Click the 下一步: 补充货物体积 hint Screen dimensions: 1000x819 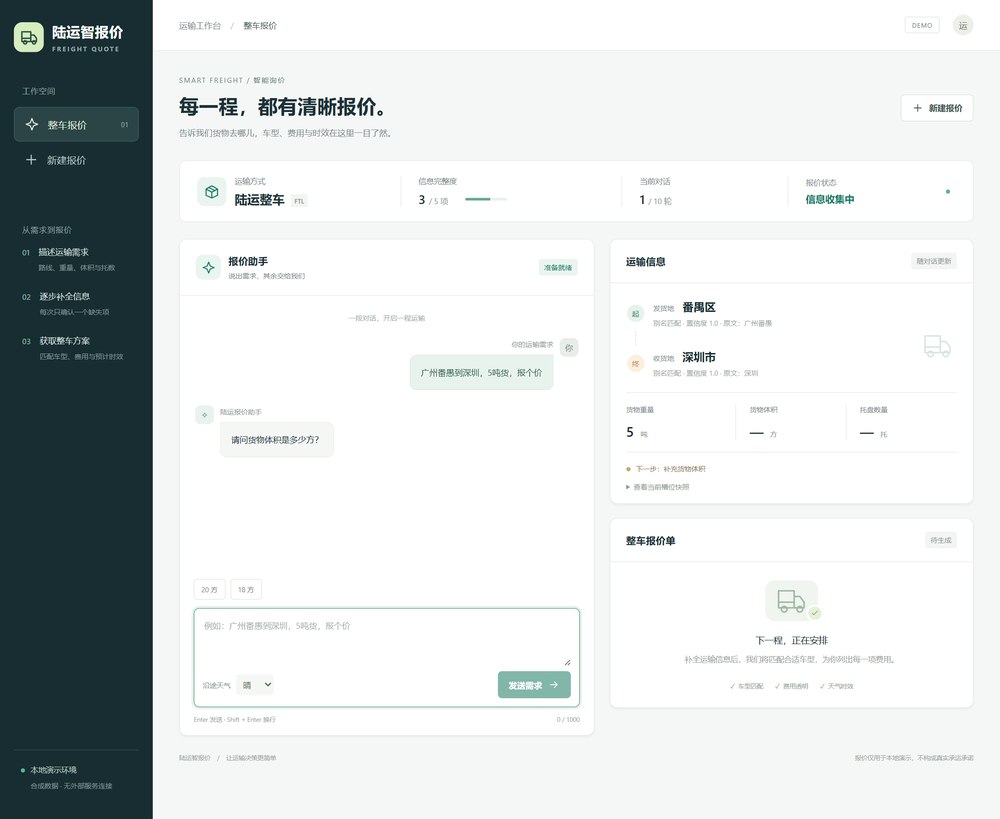666,469
